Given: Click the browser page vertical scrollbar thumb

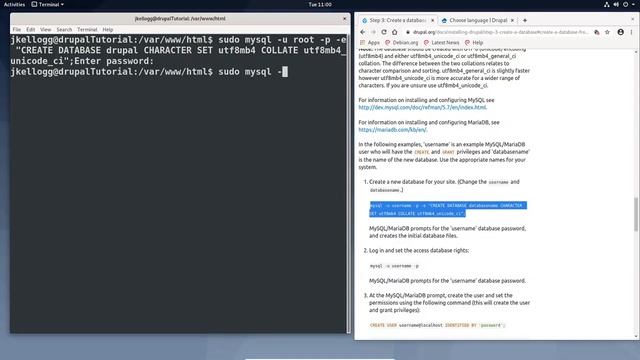Looking at the screenshot, I should click(636, 214).
